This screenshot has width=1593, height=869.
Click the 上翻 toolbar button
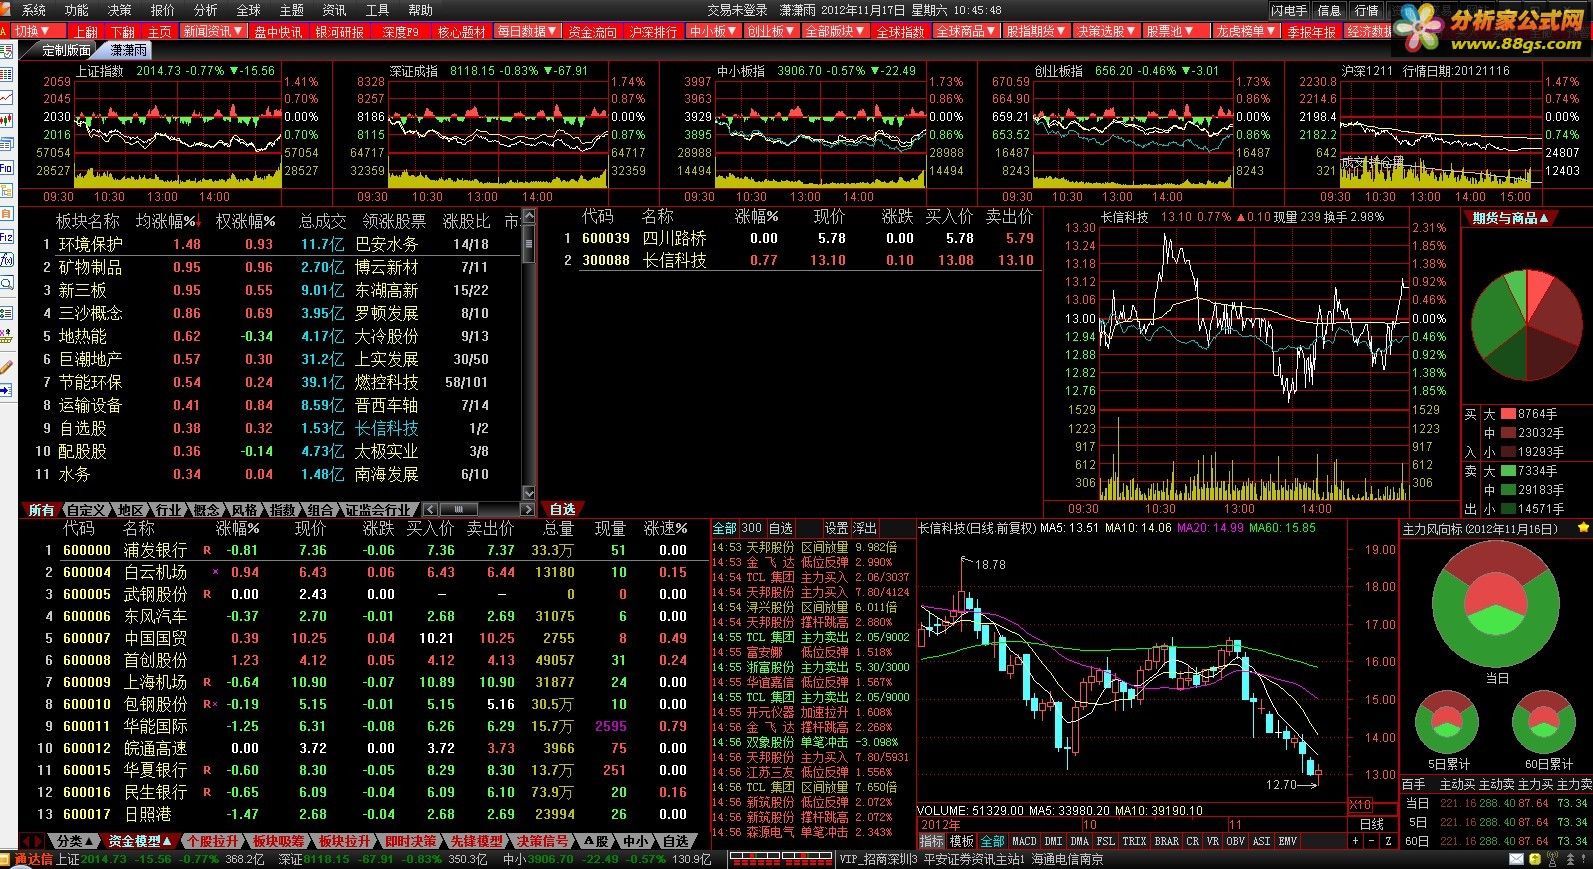tap(86, 31)
